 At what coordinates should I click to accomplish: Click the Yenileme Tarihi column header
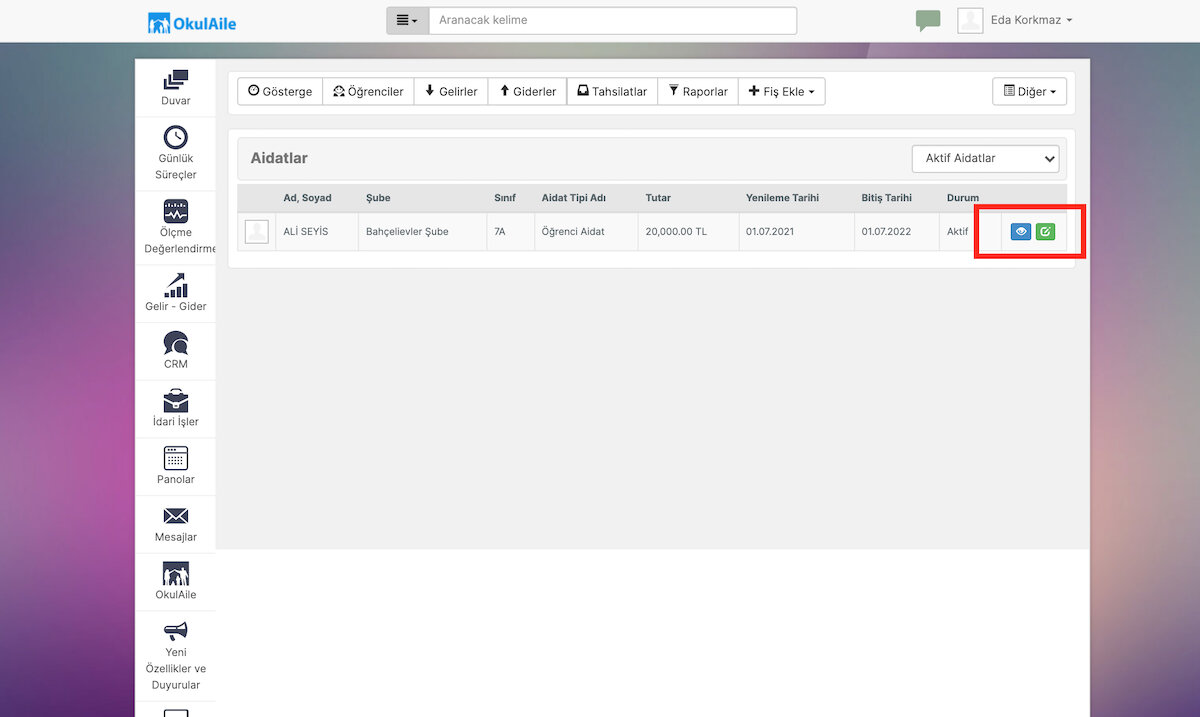coord(784,198)
